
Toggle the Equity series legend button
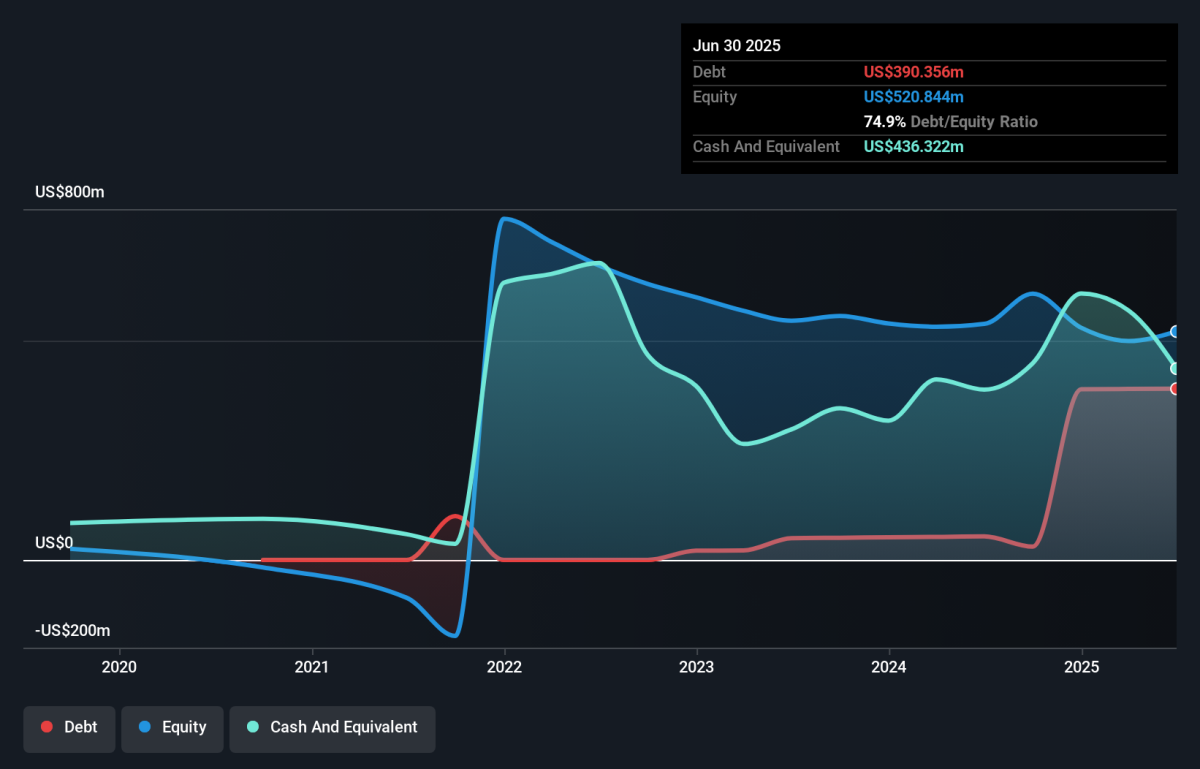[172, 727]
